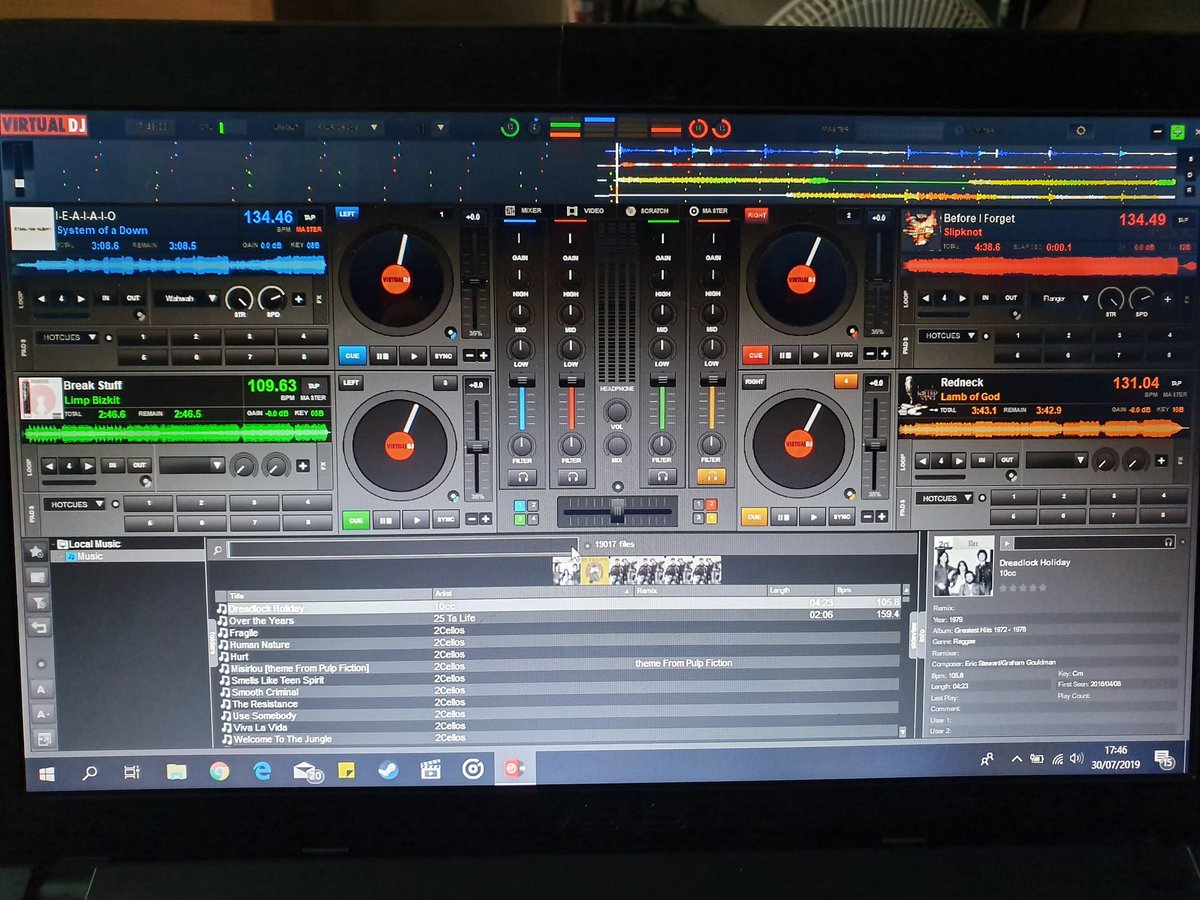Viewport: 1200px width, 900px height.
Task: Toggle SYNC on the Before I Forget deck
Action: (x=844, y=354)
